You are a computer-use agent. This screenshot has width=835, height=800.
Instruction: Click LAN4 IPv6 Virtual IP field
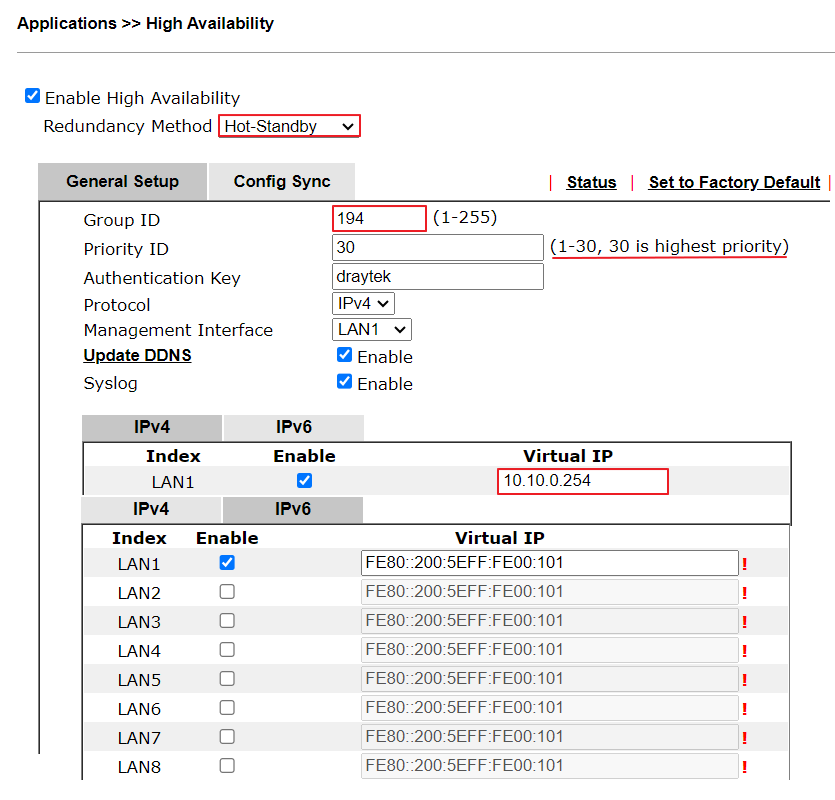click(x=550, y=650)
